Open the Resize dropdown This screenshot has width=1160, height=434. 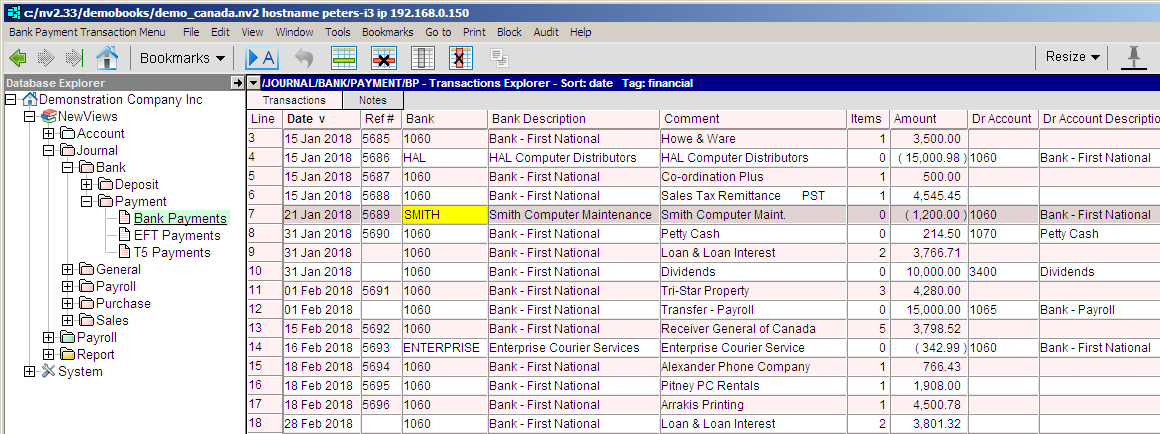click(1072, 57)
